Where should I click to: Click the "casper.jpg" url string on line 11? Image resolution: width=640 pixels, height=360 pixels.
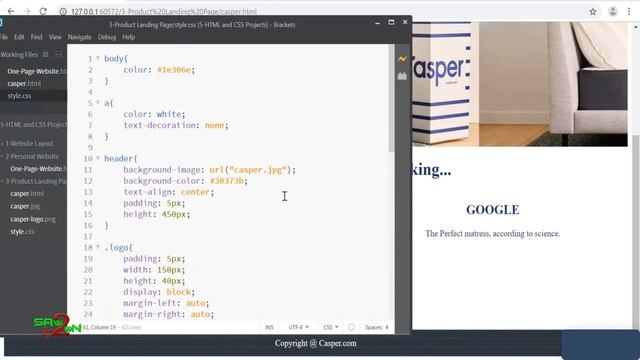click(x=258, y=170)
